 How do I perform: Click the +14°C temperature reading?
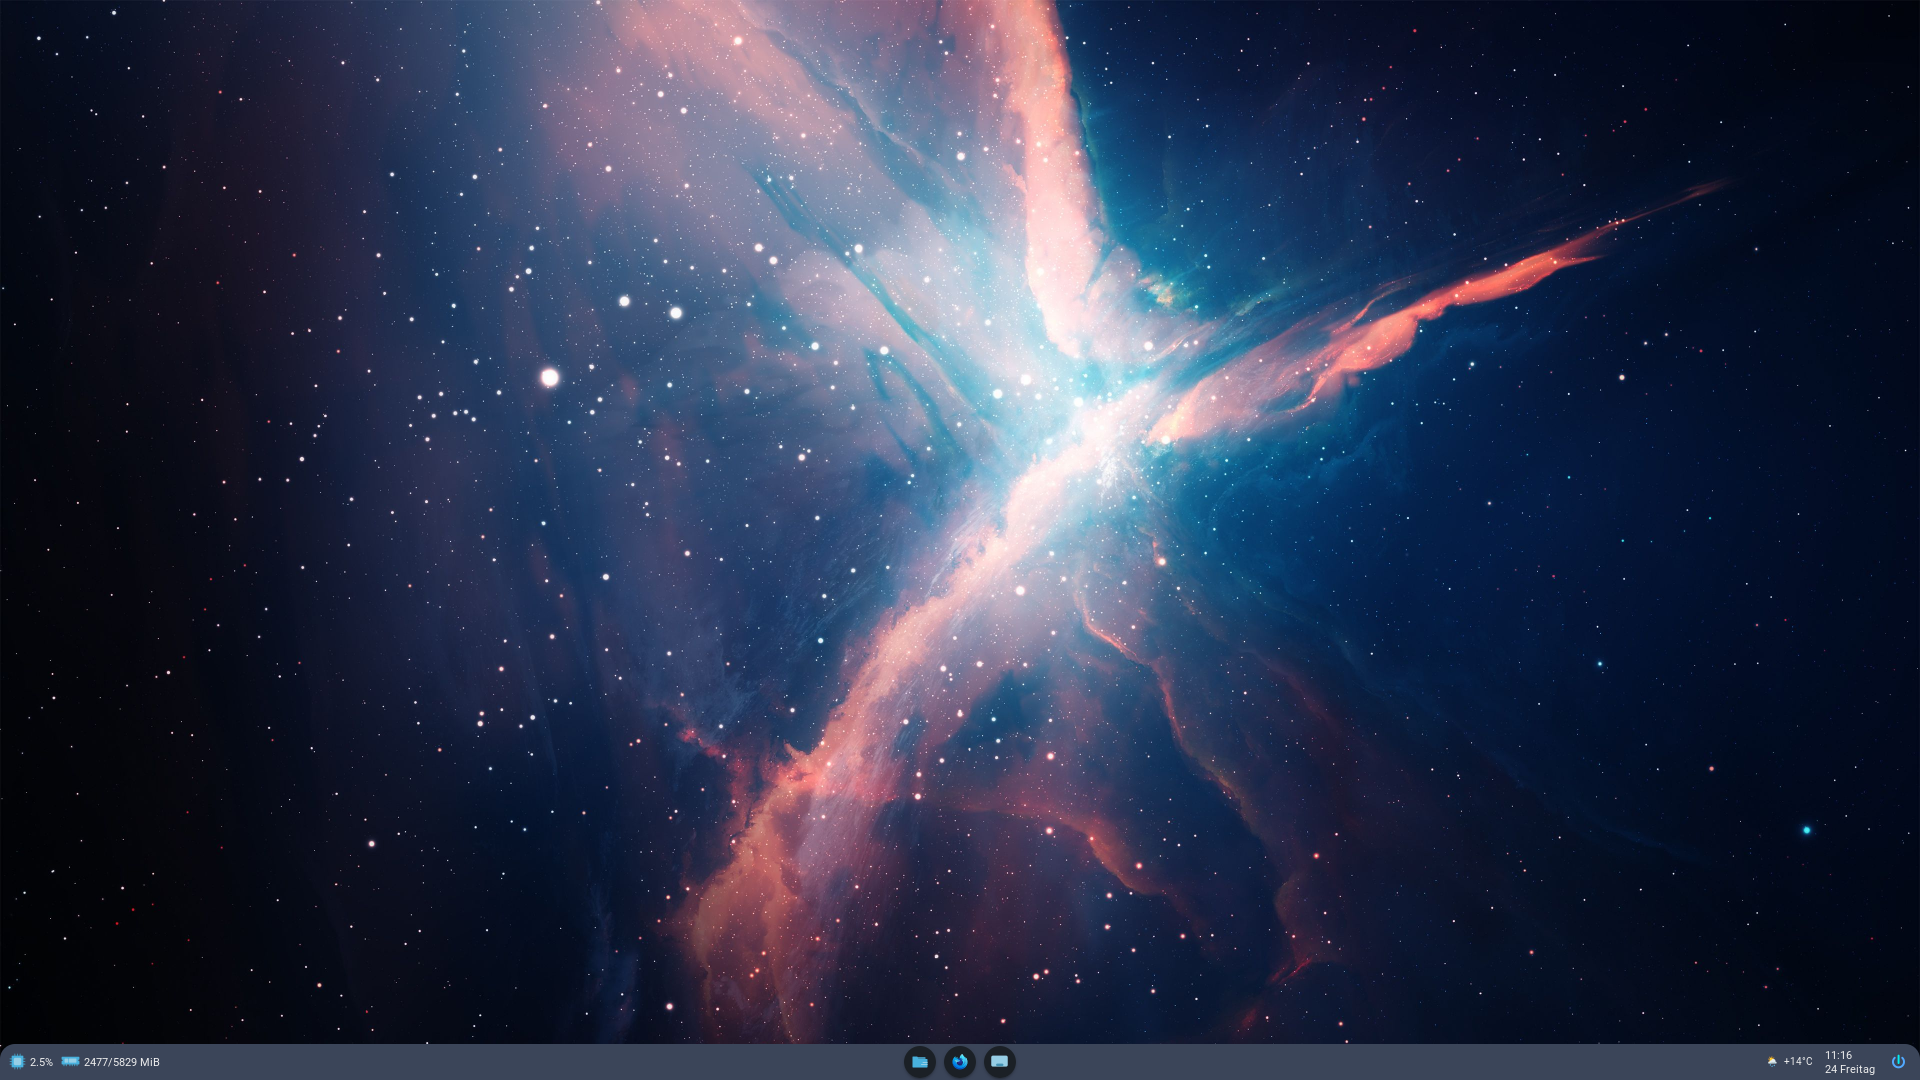pos(1797,1062)
